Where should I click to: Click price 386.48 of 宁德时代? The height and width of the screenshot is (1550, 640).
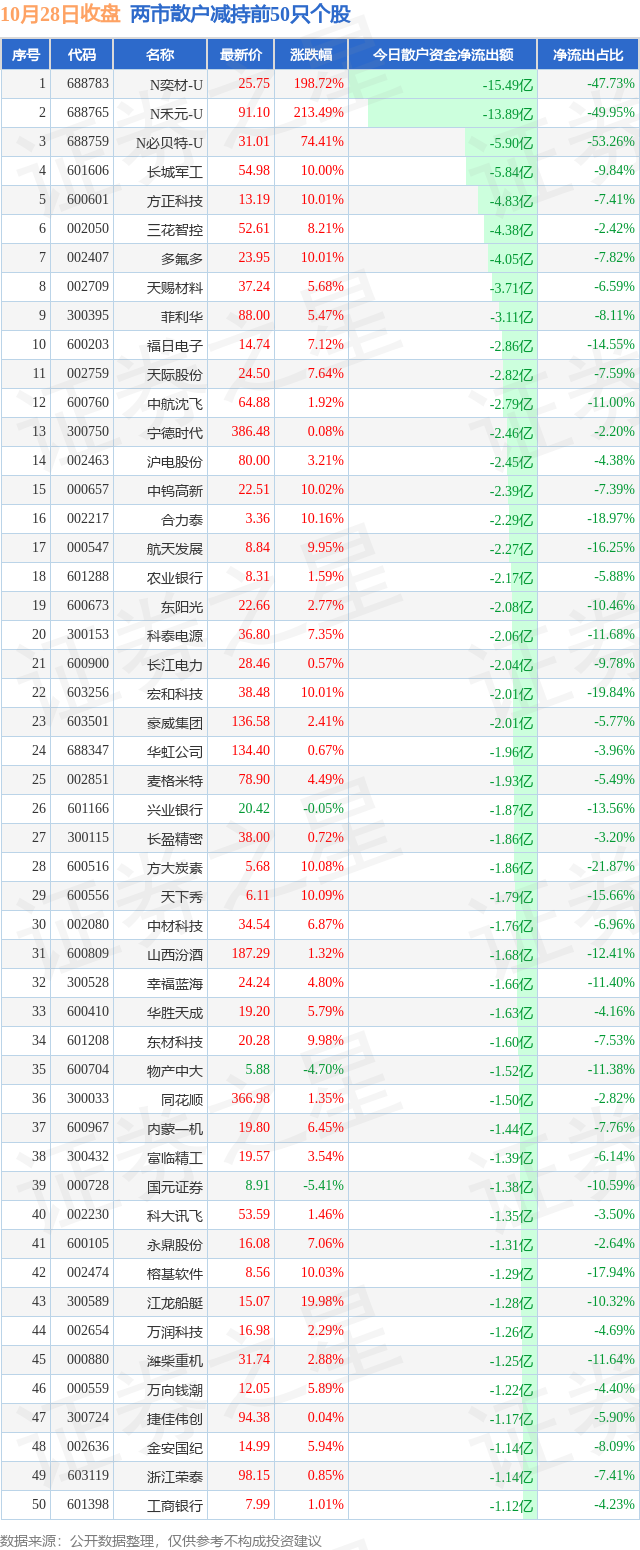coord(251,432)
